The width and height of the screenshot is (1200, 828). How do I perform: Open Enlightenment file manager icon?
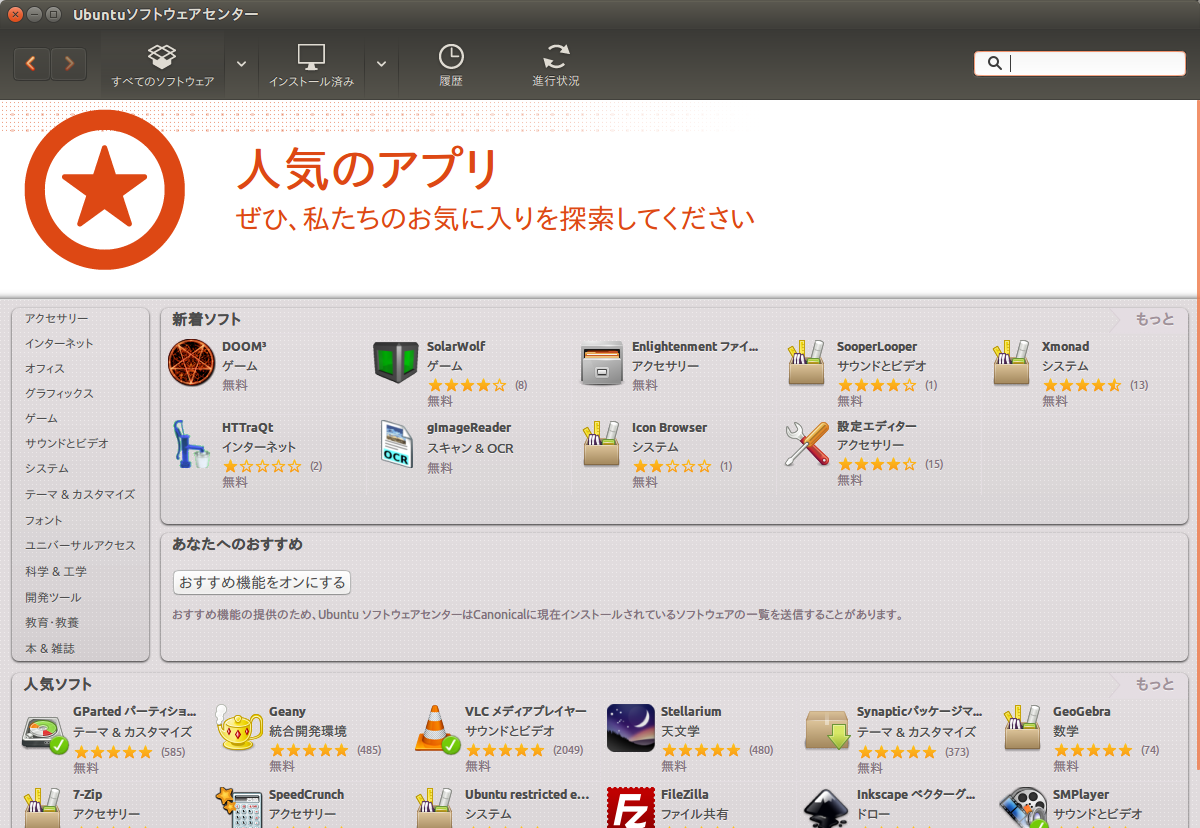(x=602, y=363)
